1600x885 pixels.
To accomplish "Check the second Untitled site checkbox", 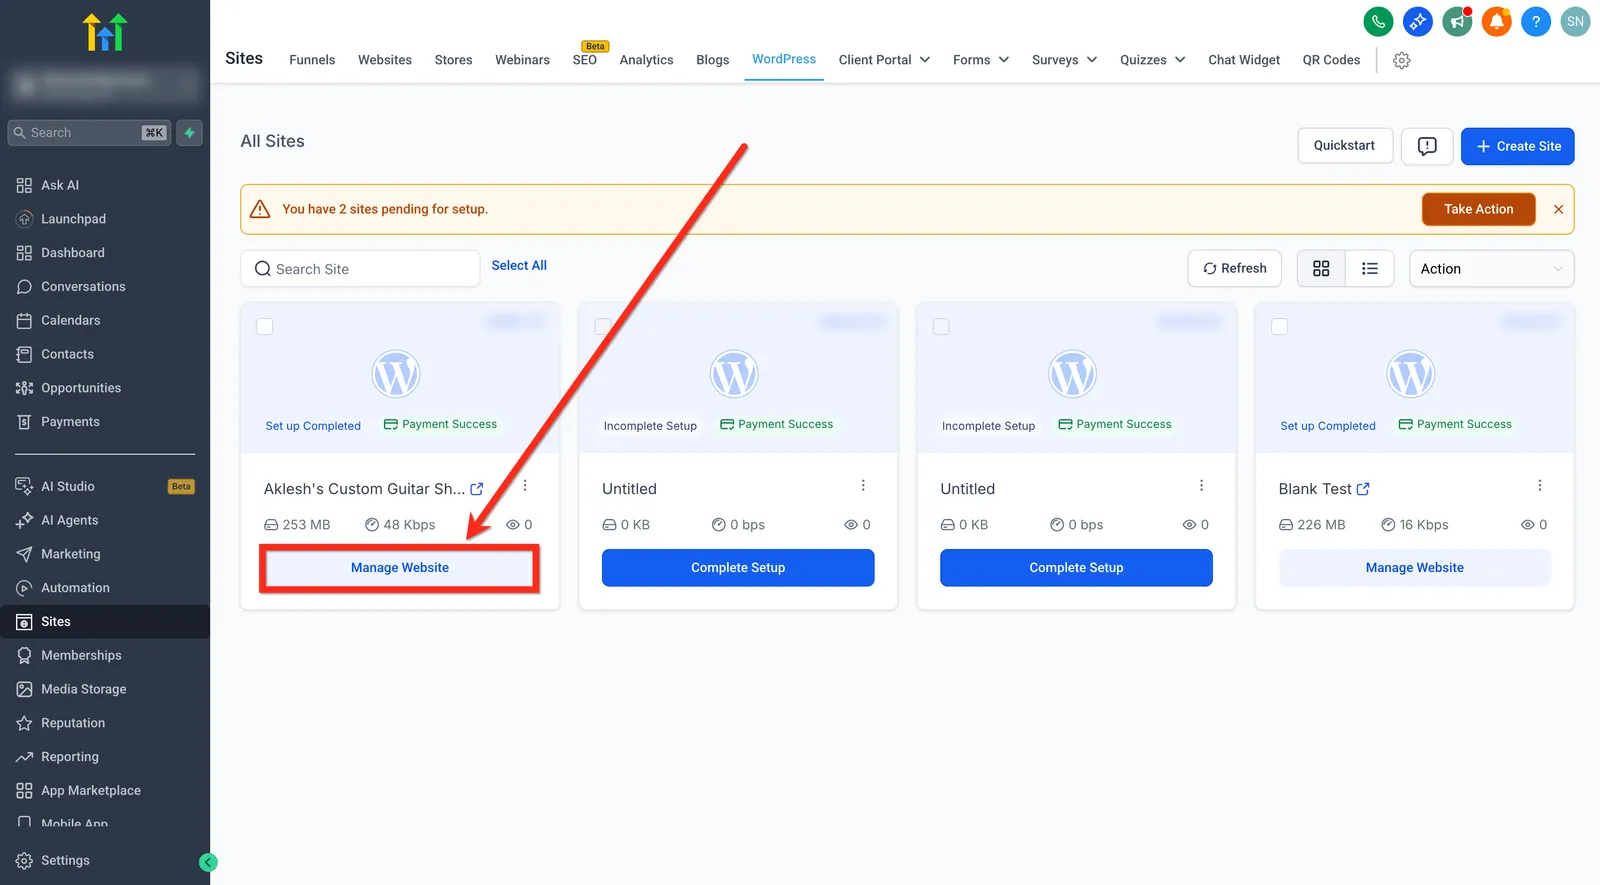I will (x=941, y=327).
